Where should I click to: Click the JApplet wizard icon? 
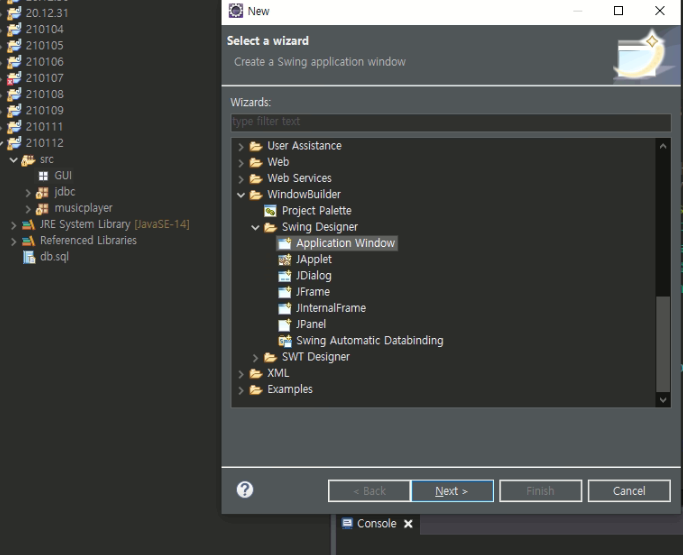click(x=284, y=260)
